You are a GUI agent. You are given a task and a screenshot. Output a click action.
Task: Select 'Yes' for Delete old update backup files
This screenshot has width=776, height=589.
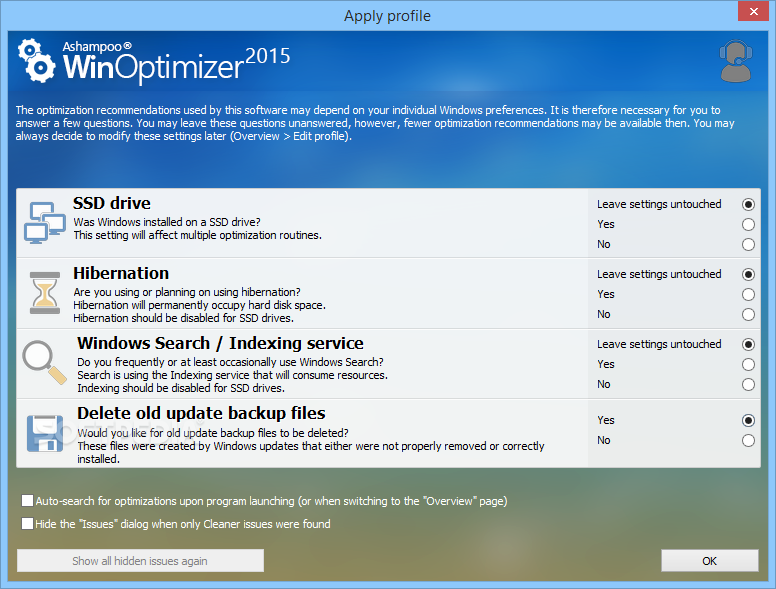click(x=748, y=421)
